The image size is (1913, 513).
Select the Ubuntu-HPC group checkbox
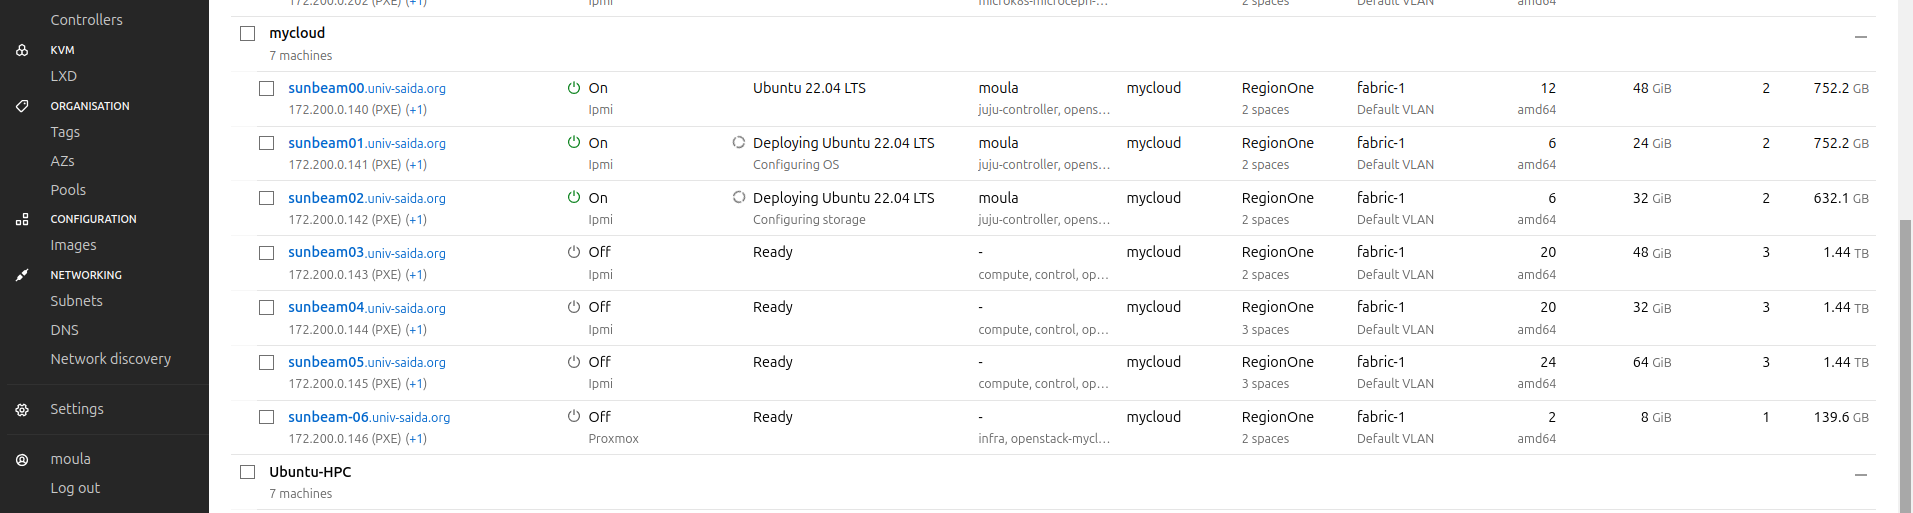pos(248,472)
